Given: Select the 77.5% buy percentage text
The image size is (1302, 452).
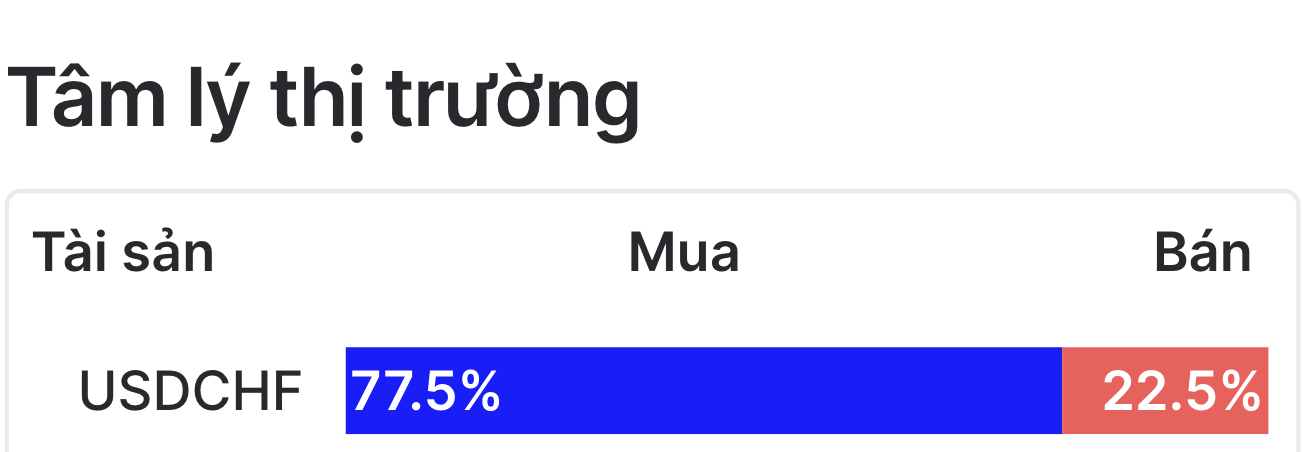Looking at the screenshot, I should pyautogui.click(x=426, y=391).
